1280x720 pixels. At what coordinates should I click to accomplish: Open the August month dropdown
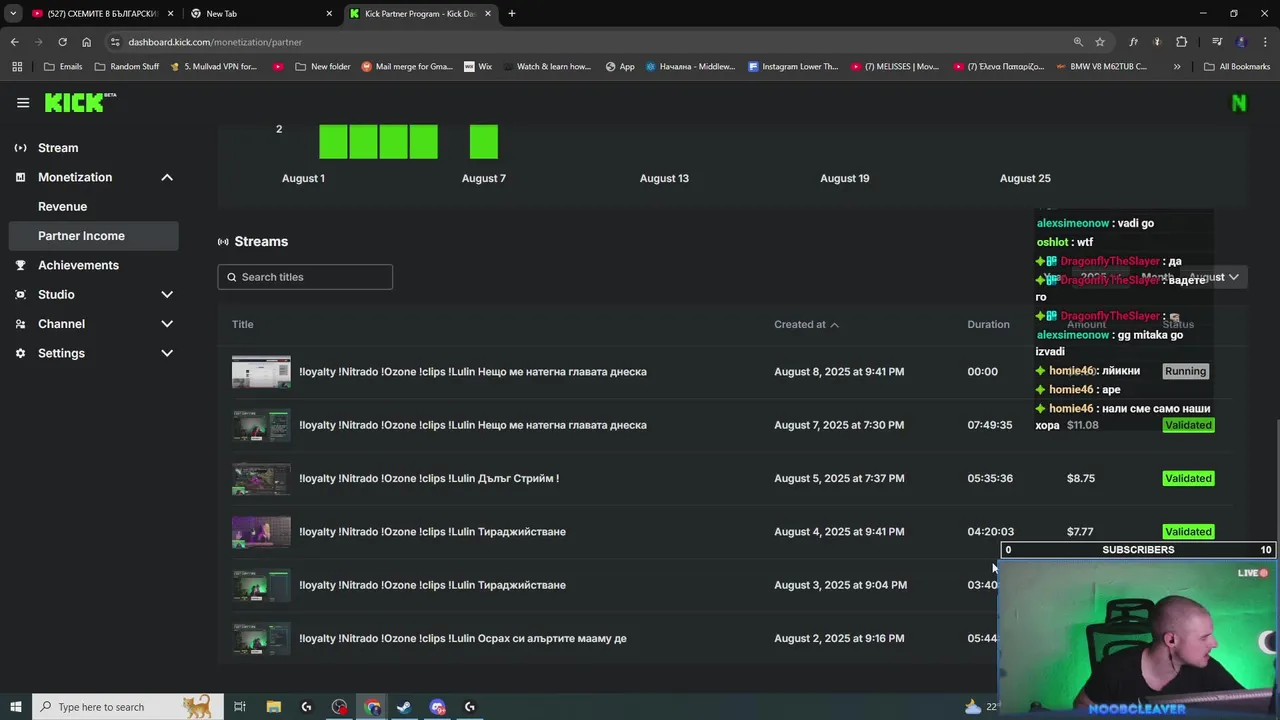click(x=1213, y=277)
